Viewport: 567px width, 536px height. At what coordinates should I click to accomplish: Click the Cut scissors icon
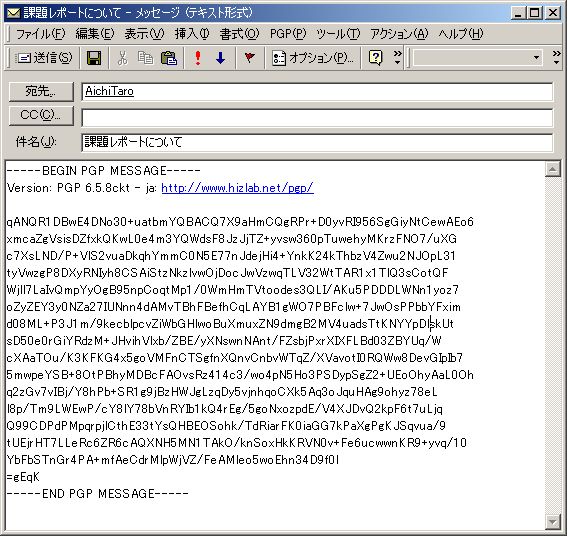tap(123, 58)
